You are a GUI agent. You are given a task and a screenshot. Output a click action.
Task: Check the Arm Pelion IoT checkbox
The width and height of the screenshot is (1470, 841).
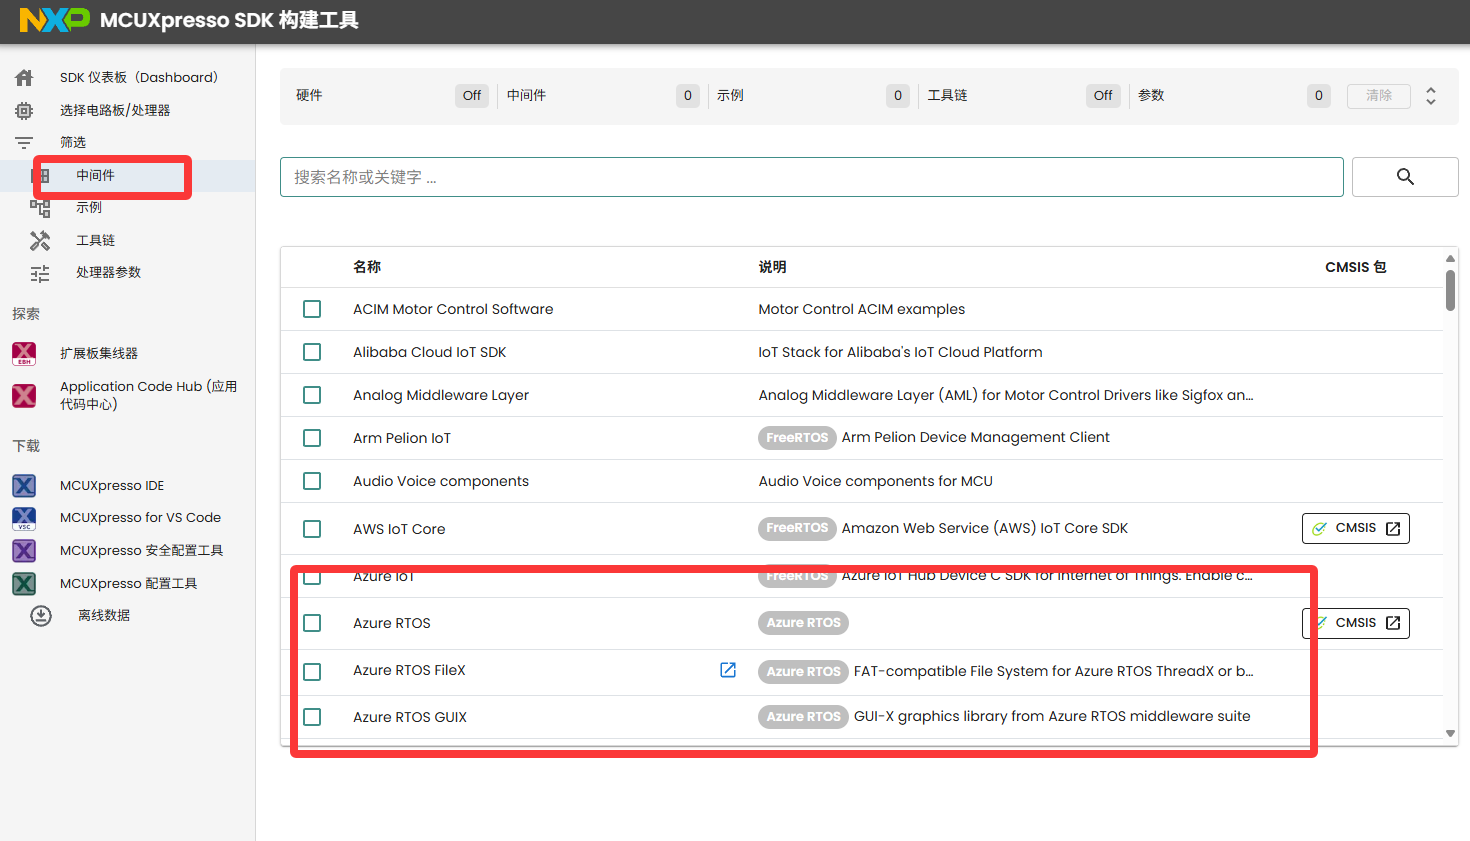(x=312, y=438)
